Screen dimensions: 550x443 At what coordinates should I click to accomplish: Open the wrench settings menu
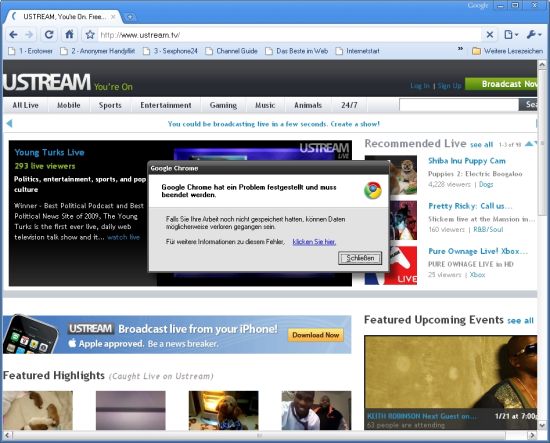coord(534,34)
